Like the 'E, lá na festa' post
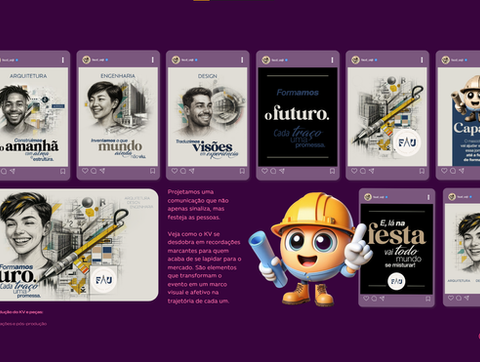The width and height of the screenshot is (480, 362). click(366, 298)
